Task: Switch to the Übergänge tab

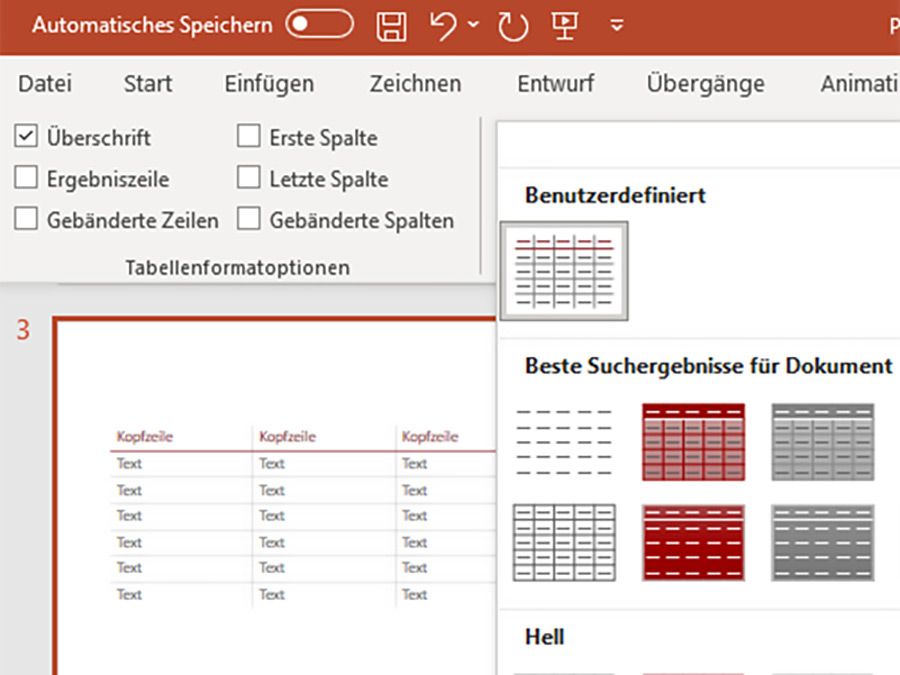Action: pyautogui.click(x=706, y=84)
